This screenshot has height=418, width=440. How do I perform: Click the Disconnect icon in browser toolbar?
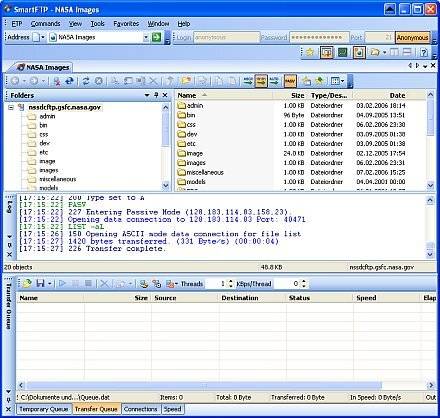(x=57, y=81)
